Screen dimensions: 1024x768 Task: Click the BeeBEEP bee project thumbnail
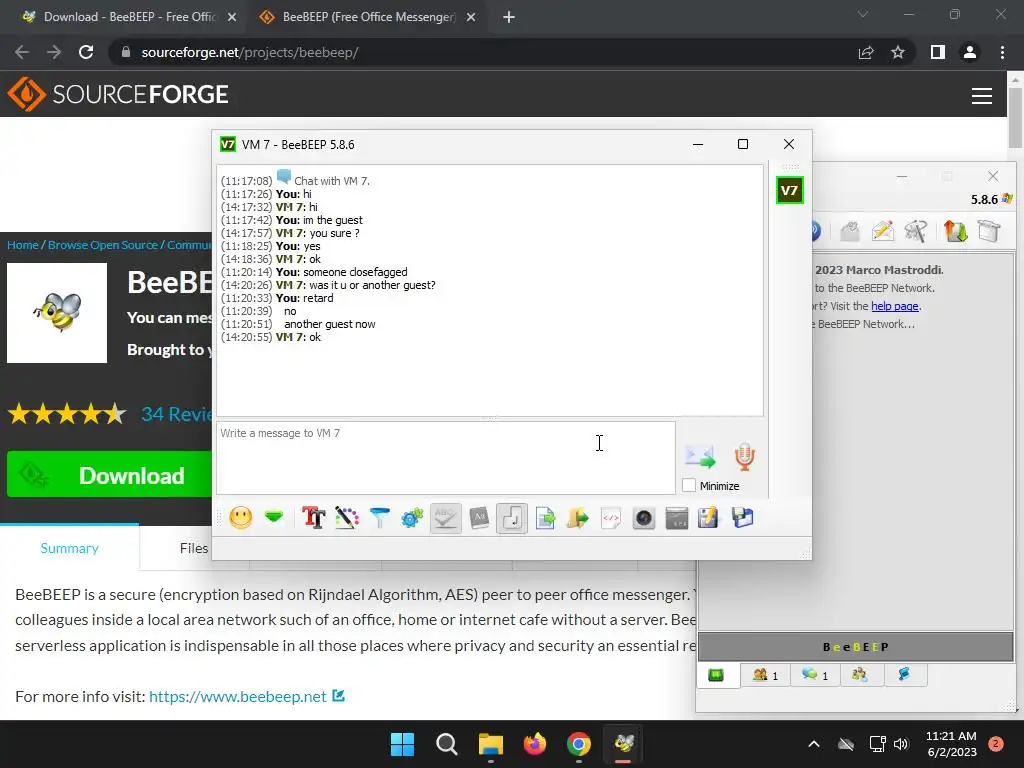tap(57, 313)
